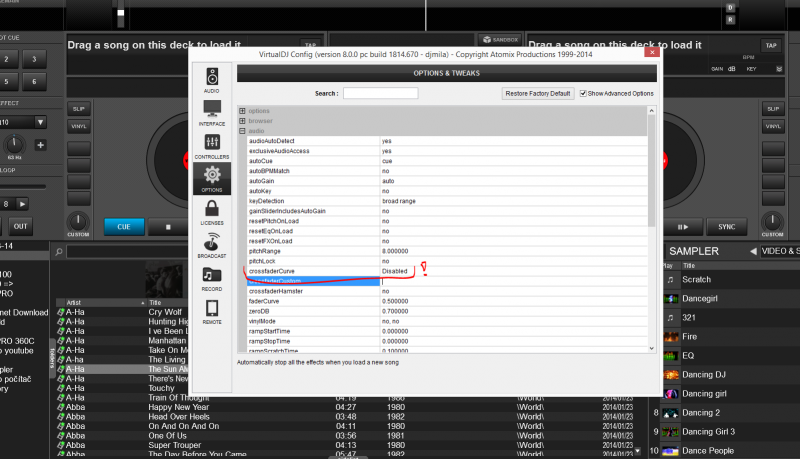Open the effect selection dropdown arrow
This screenshot has width=800, height=459.
click(40, 122)
